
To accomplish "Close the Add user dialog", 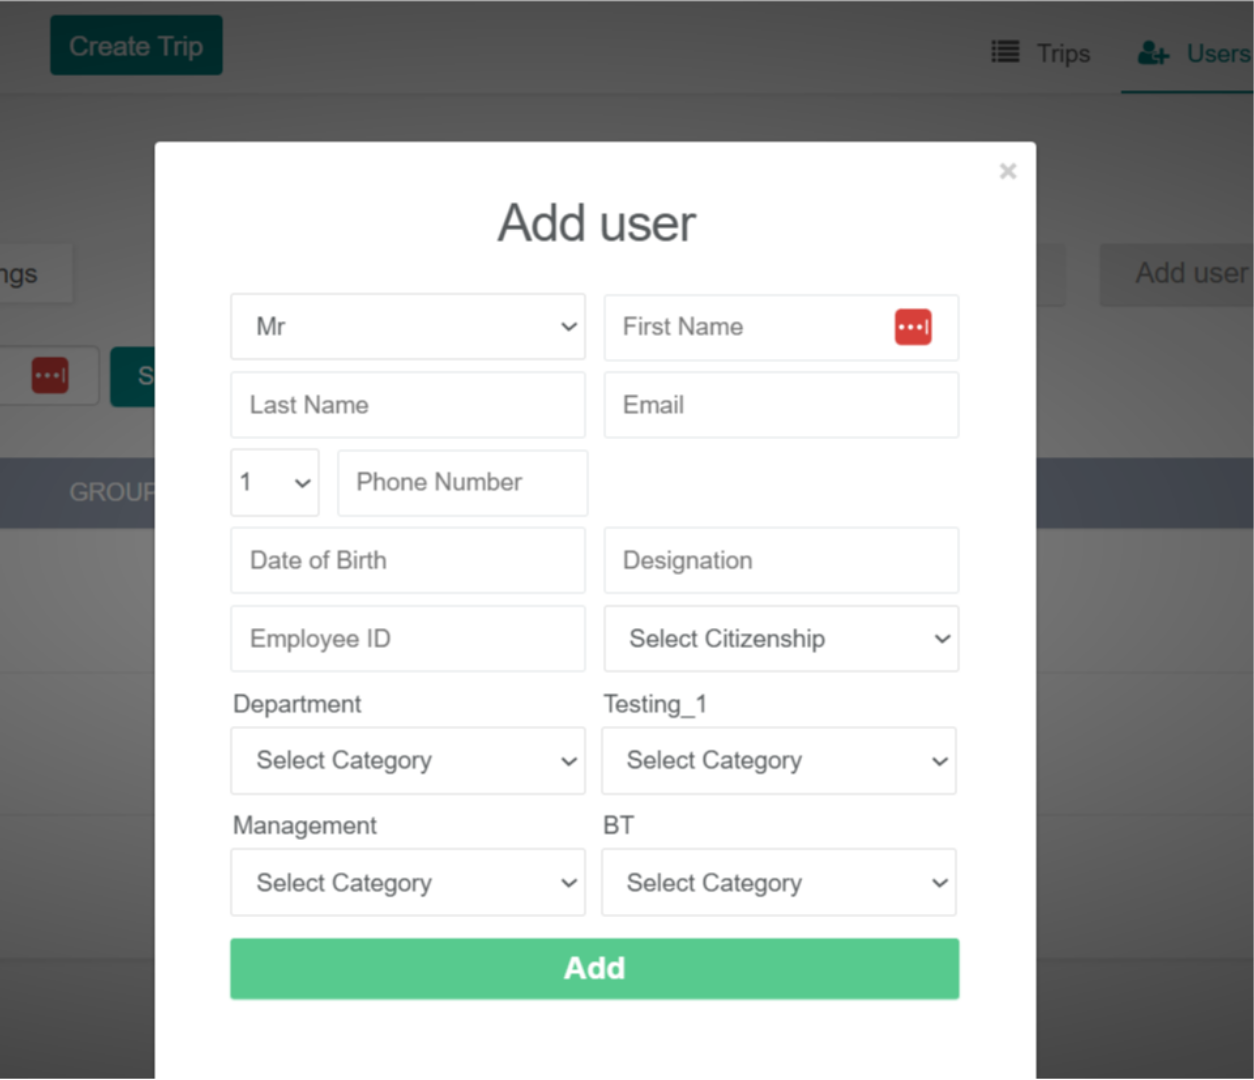I will pyautogui.click(x=1007, y=171).
